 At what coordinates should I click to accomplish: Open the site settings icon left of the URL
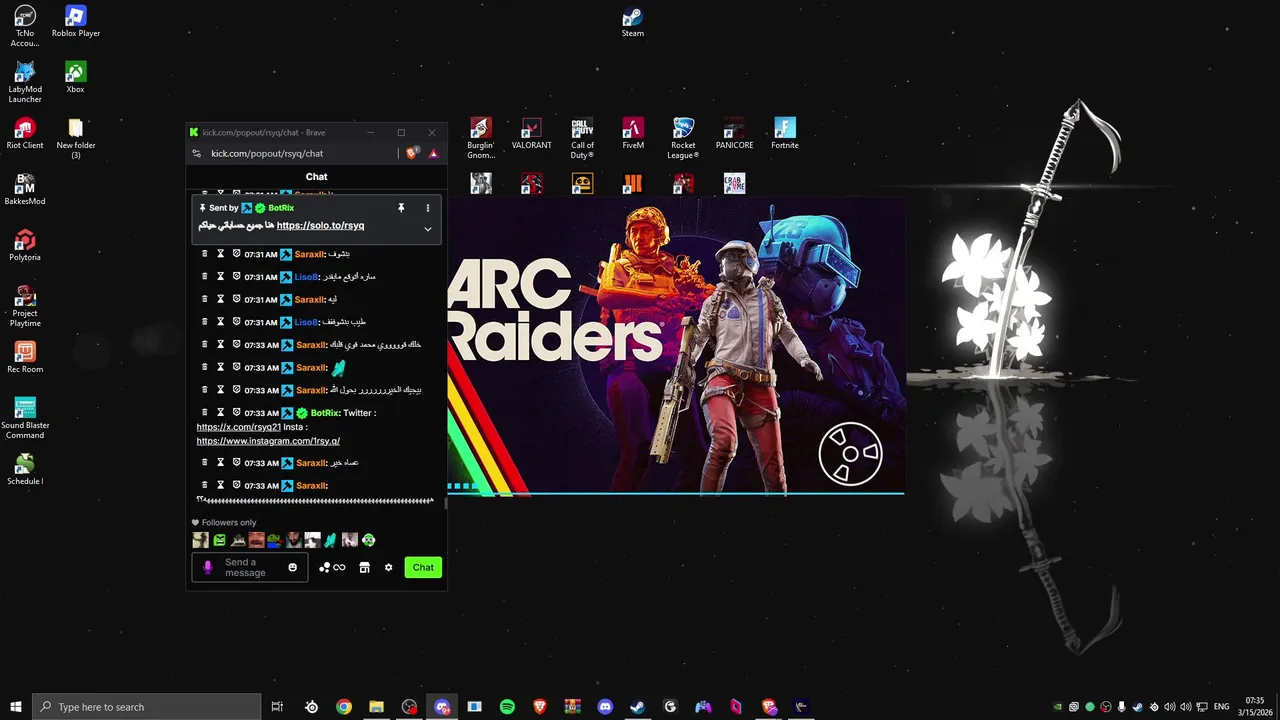(197, 154)
